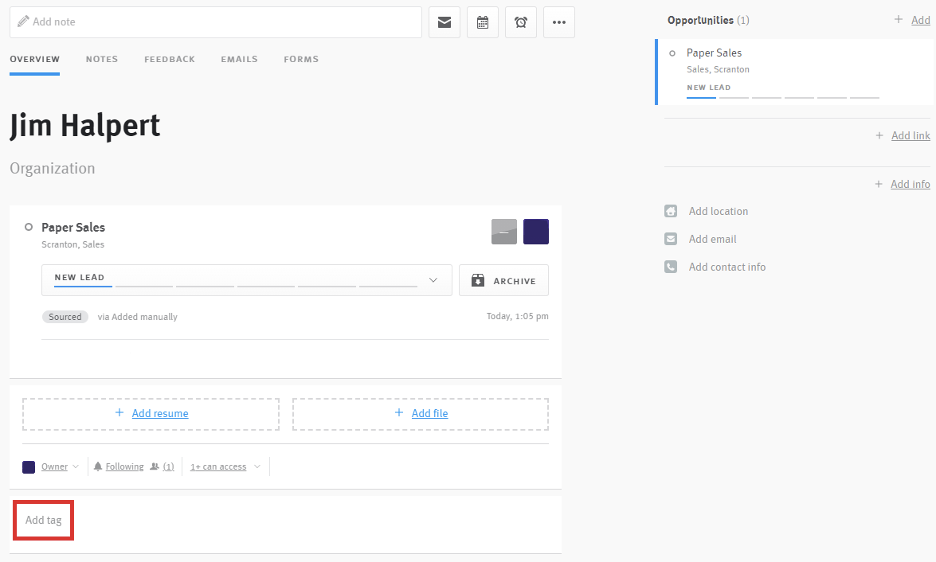Click the Owner link
Image resolution: width=936 pixels, height=562 pixels.
pyautogui.click(x=54, y=466)
